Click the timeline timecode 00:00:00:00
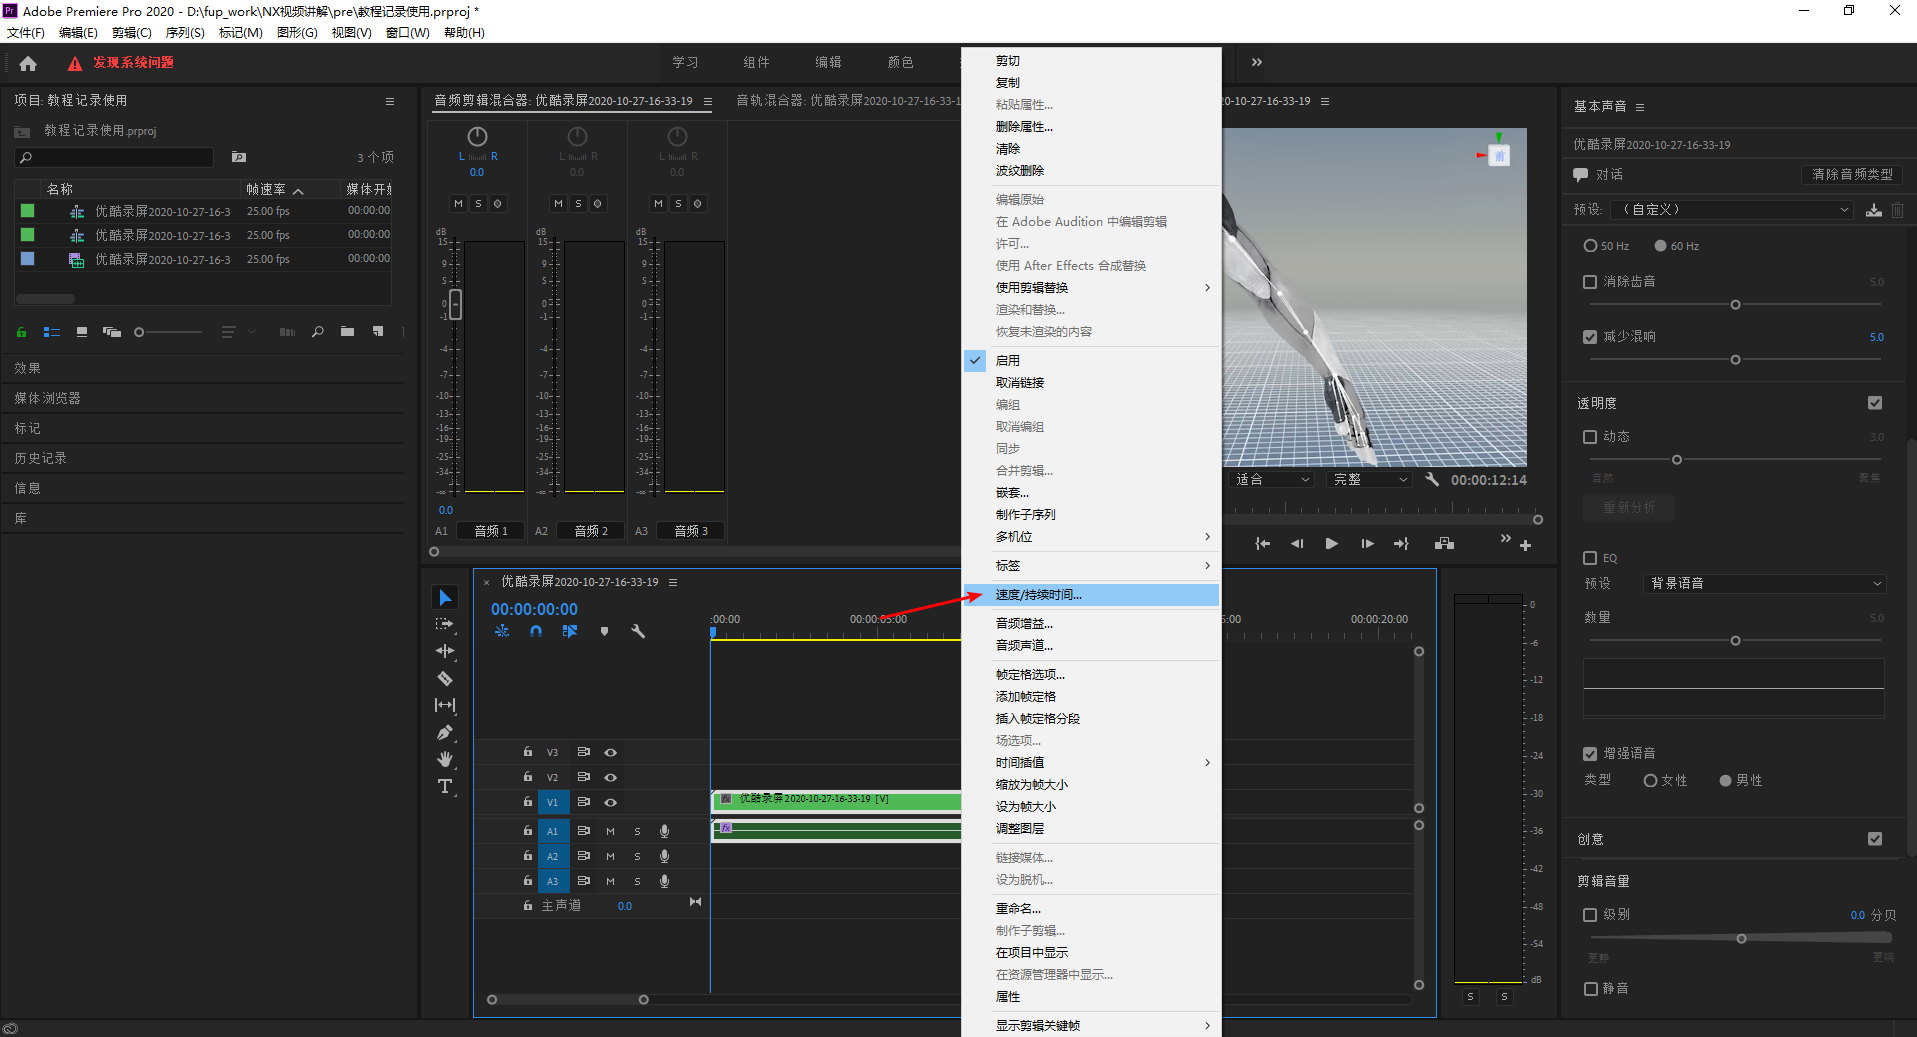 click(x=534, y=609)
